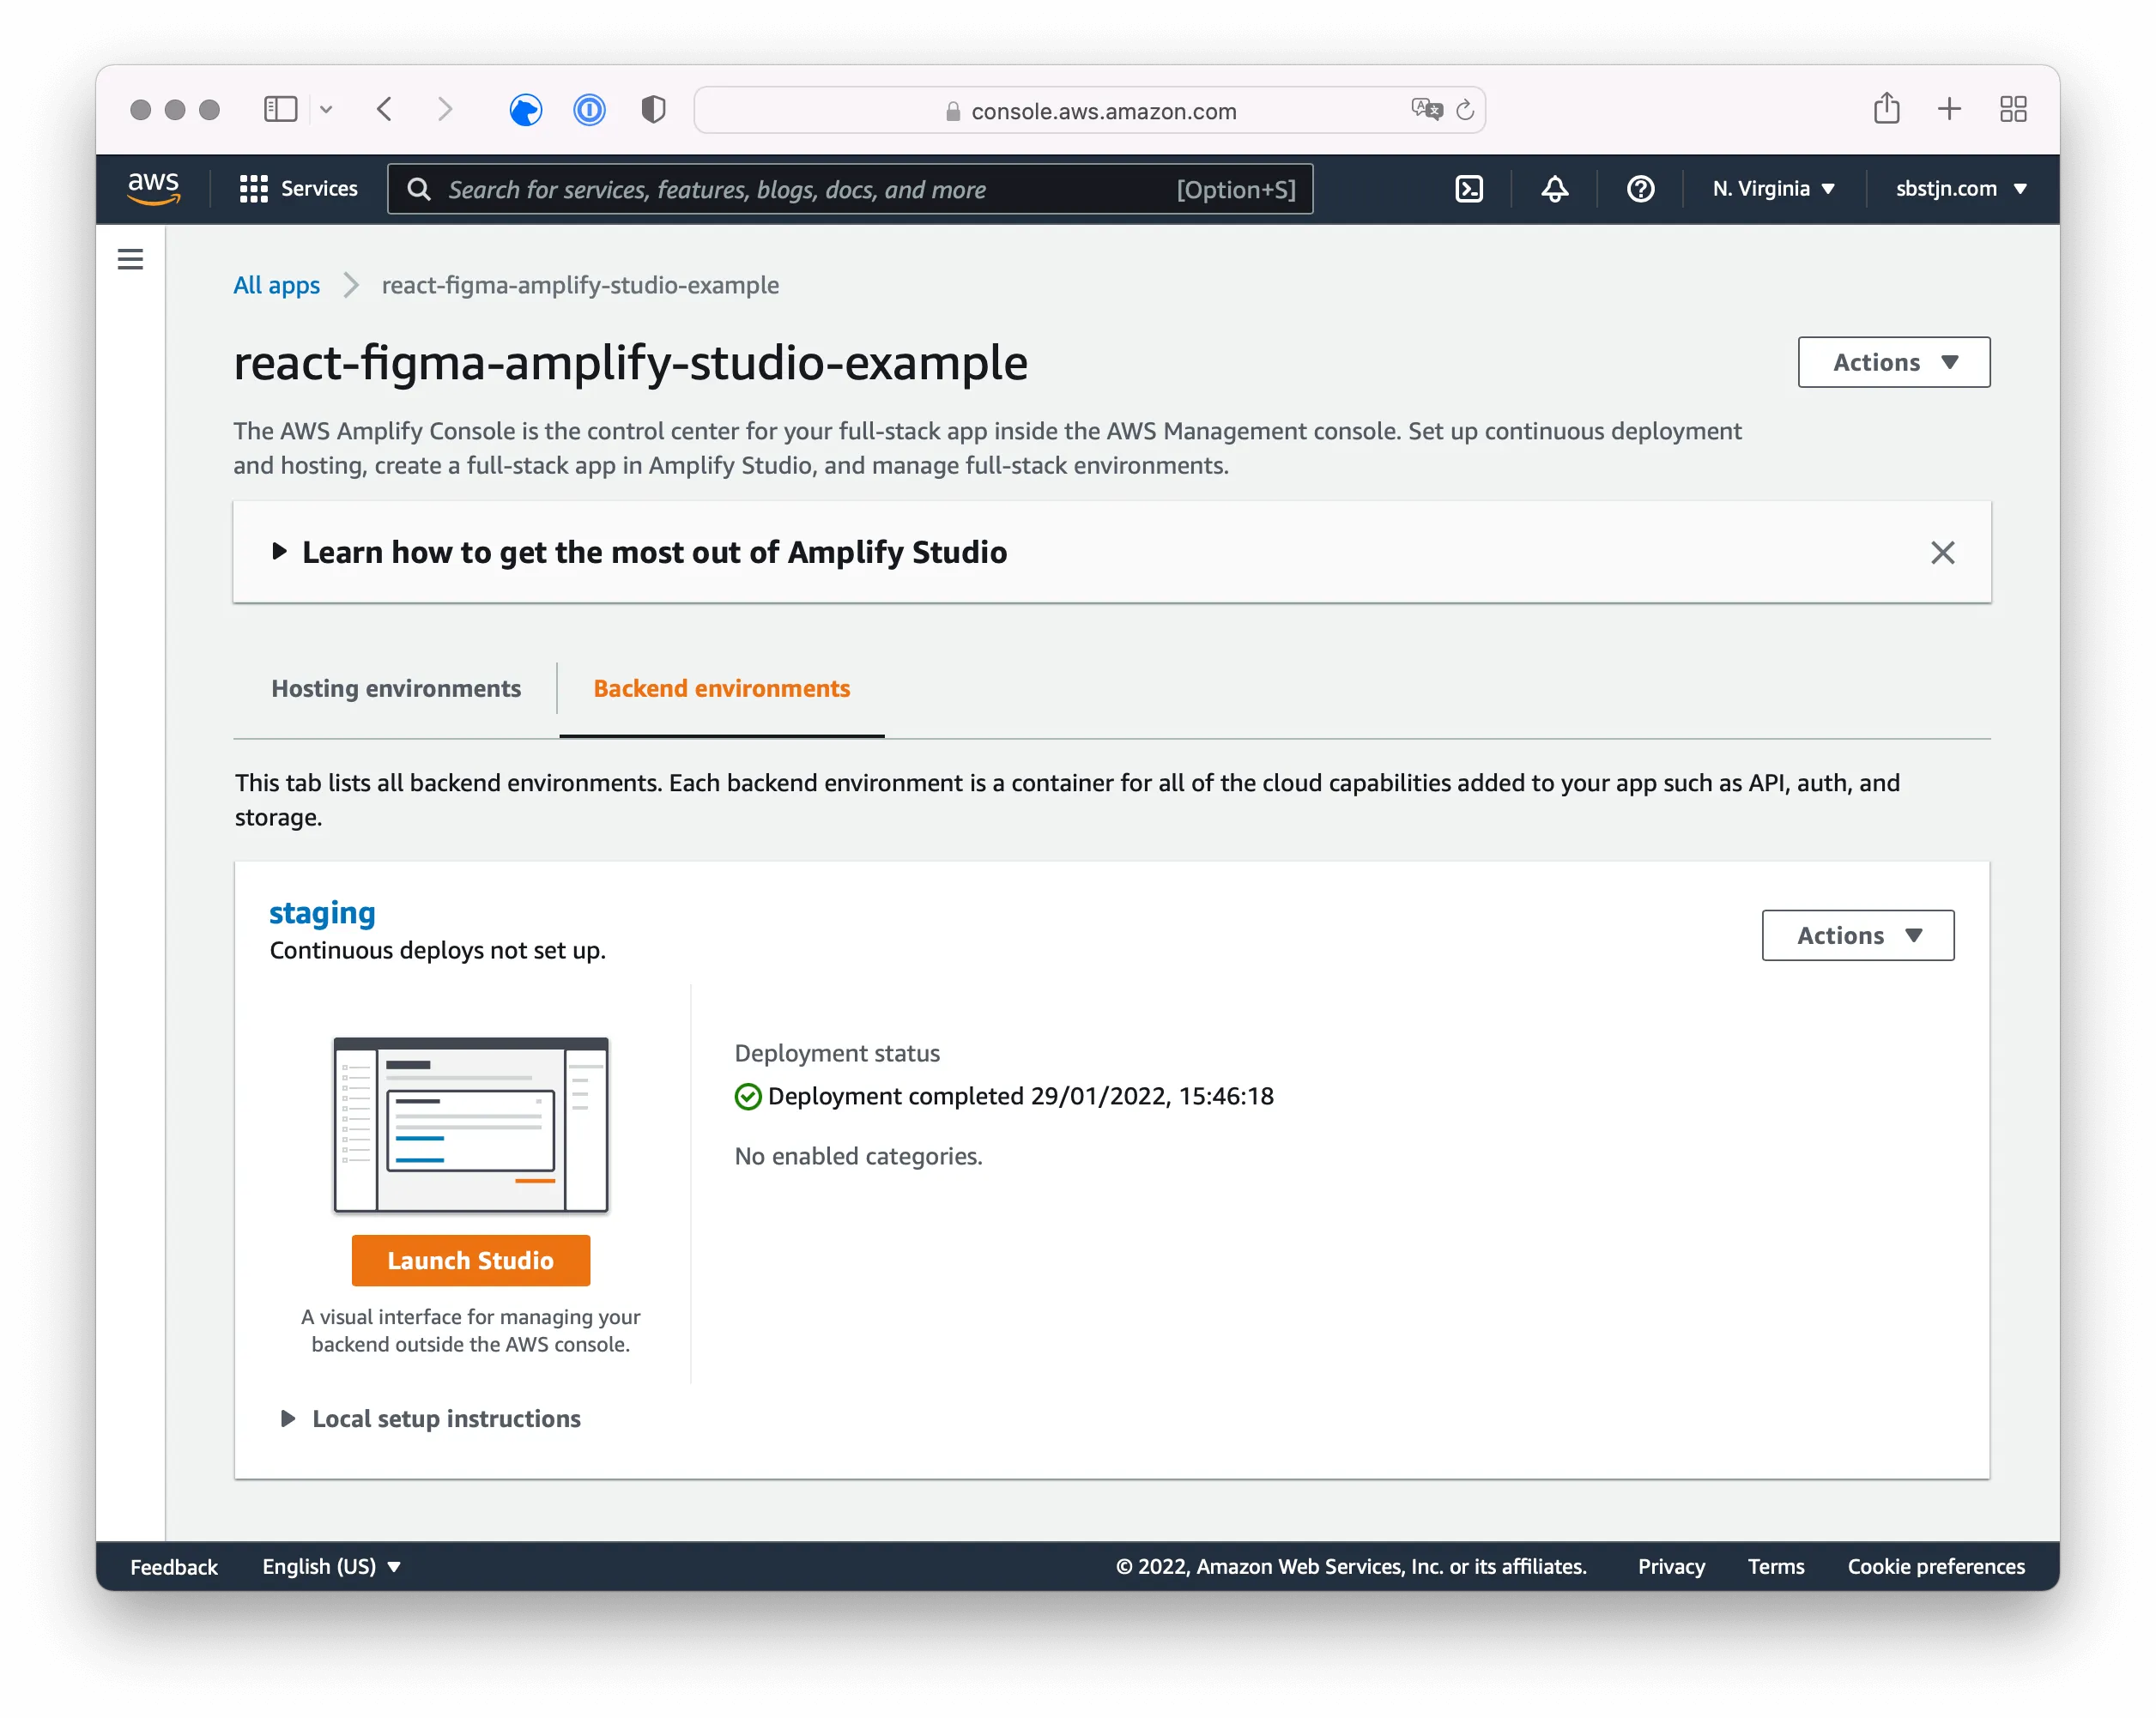
Task: Open the English language selector
Action: pos(330,1566)
